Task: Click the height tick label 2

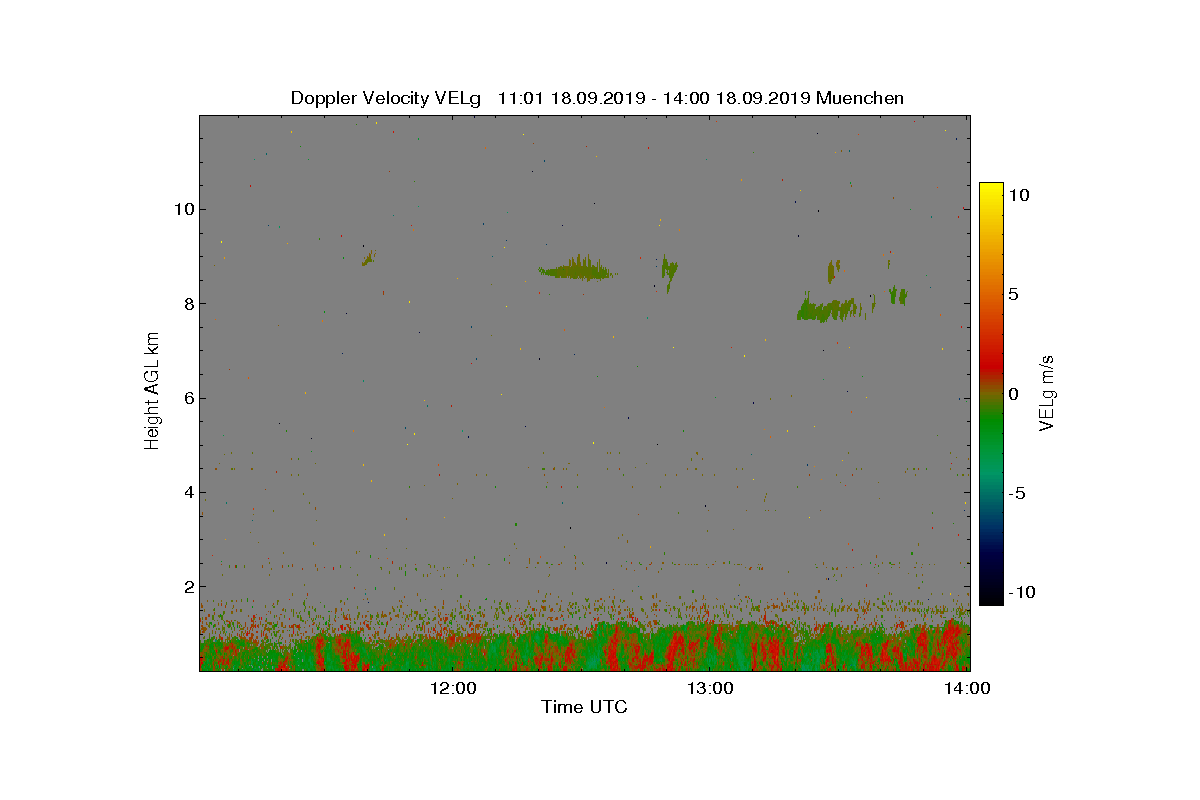Action: (x=187, y=586)
